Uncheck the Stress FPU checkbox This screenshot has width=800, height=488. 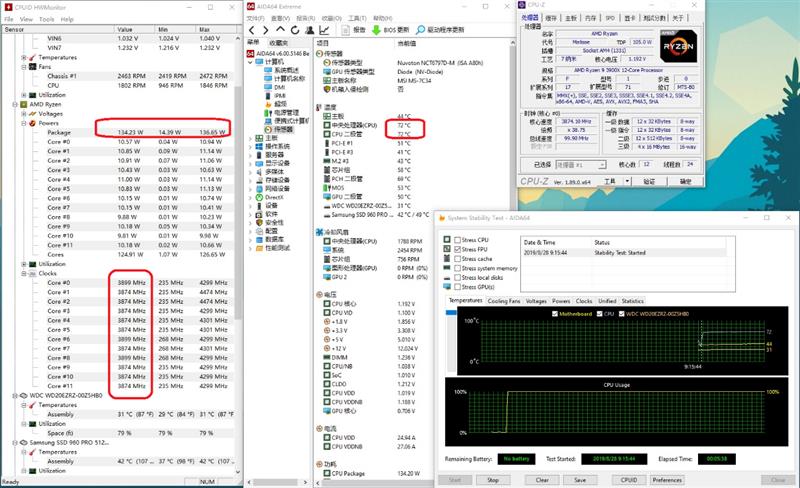coord(458,250)
